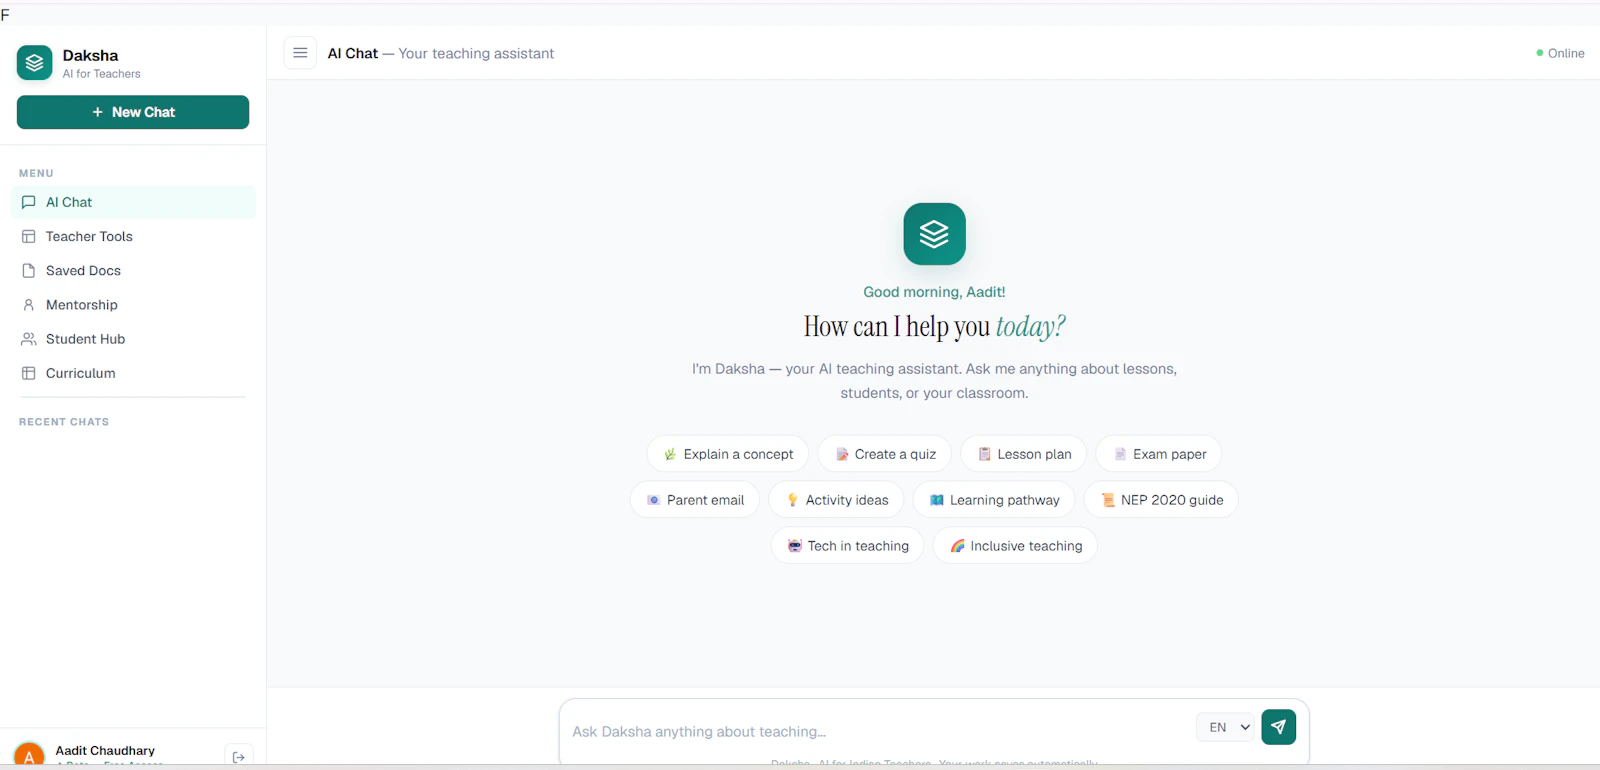This screenshot has height=770, width=1600.
Task: Click the clipboard icon on Lesson plan
Action: tap(984, 454)
